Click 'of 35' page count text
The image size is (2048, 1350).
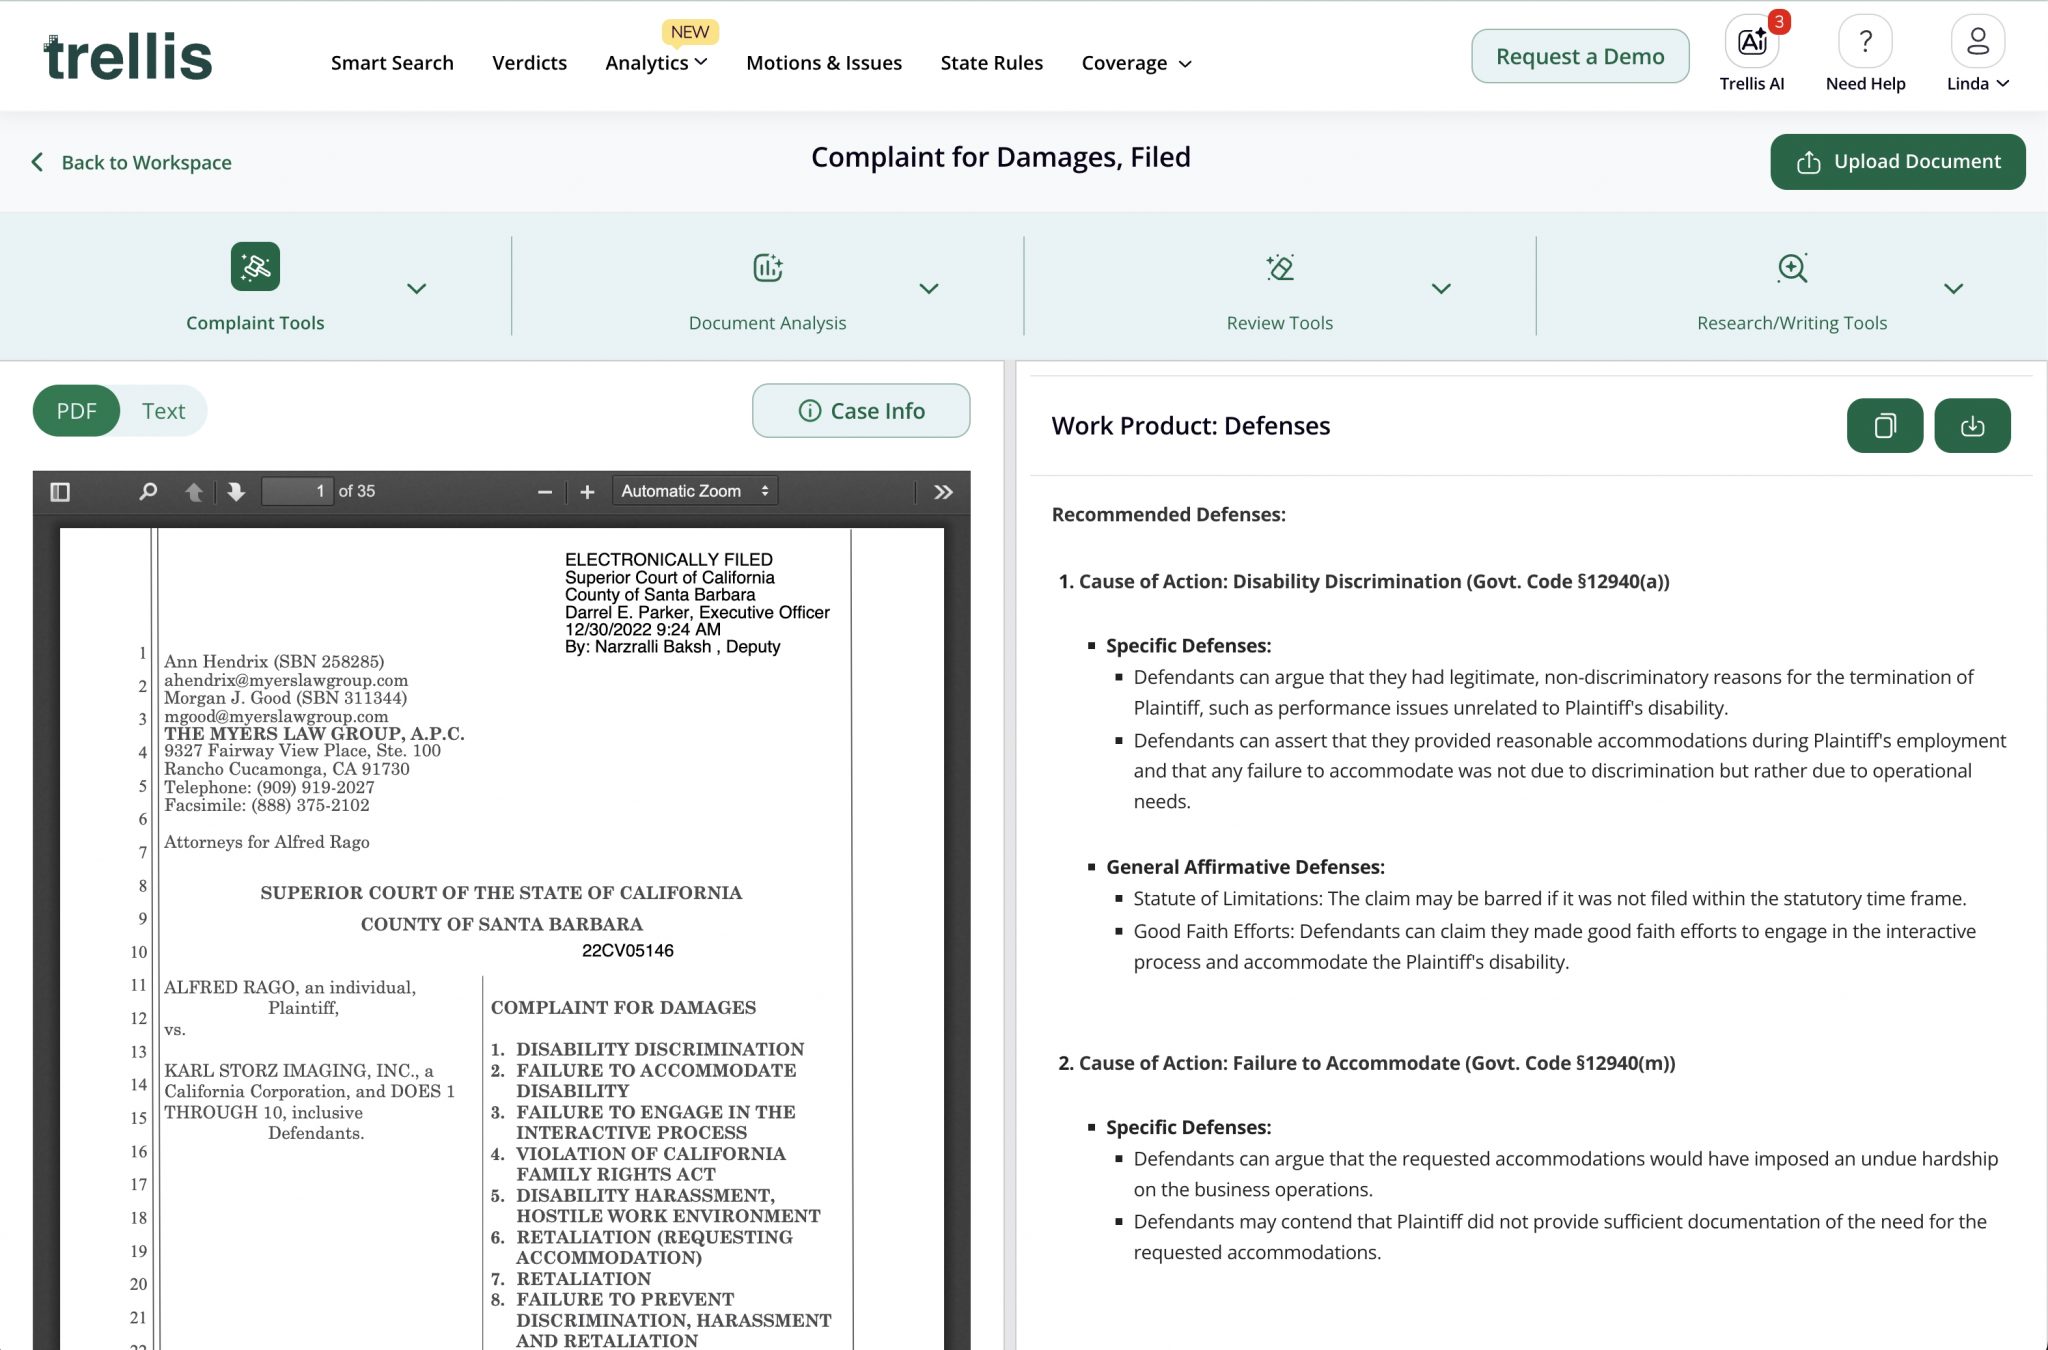(x=357, y=491)
